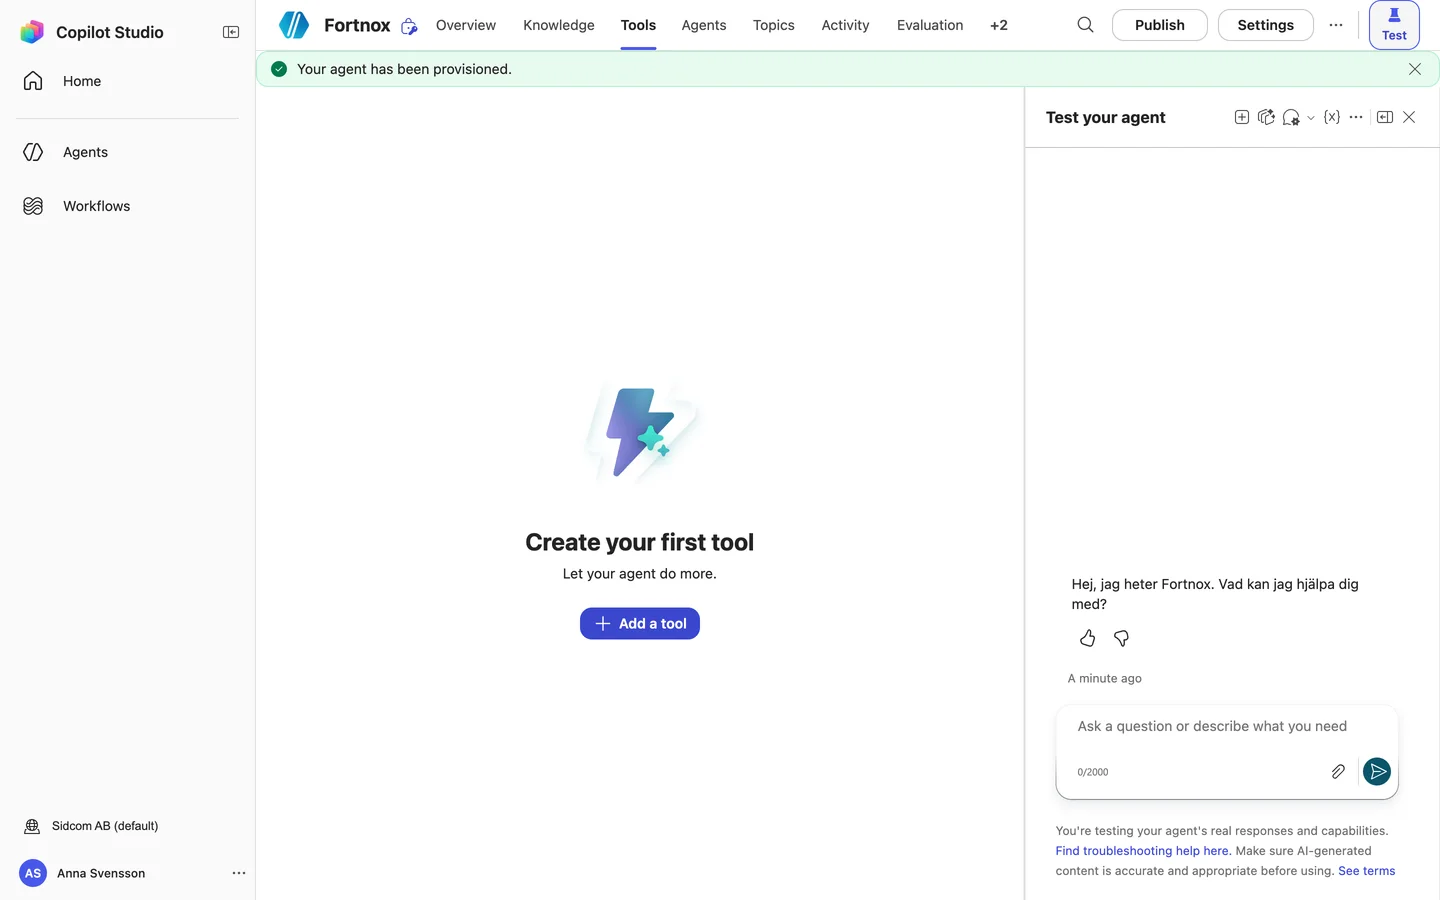1440x900 pixels.
Task: Dock the test panel with layout icon
Action: pyautogui.click(x=1385, y=117)
